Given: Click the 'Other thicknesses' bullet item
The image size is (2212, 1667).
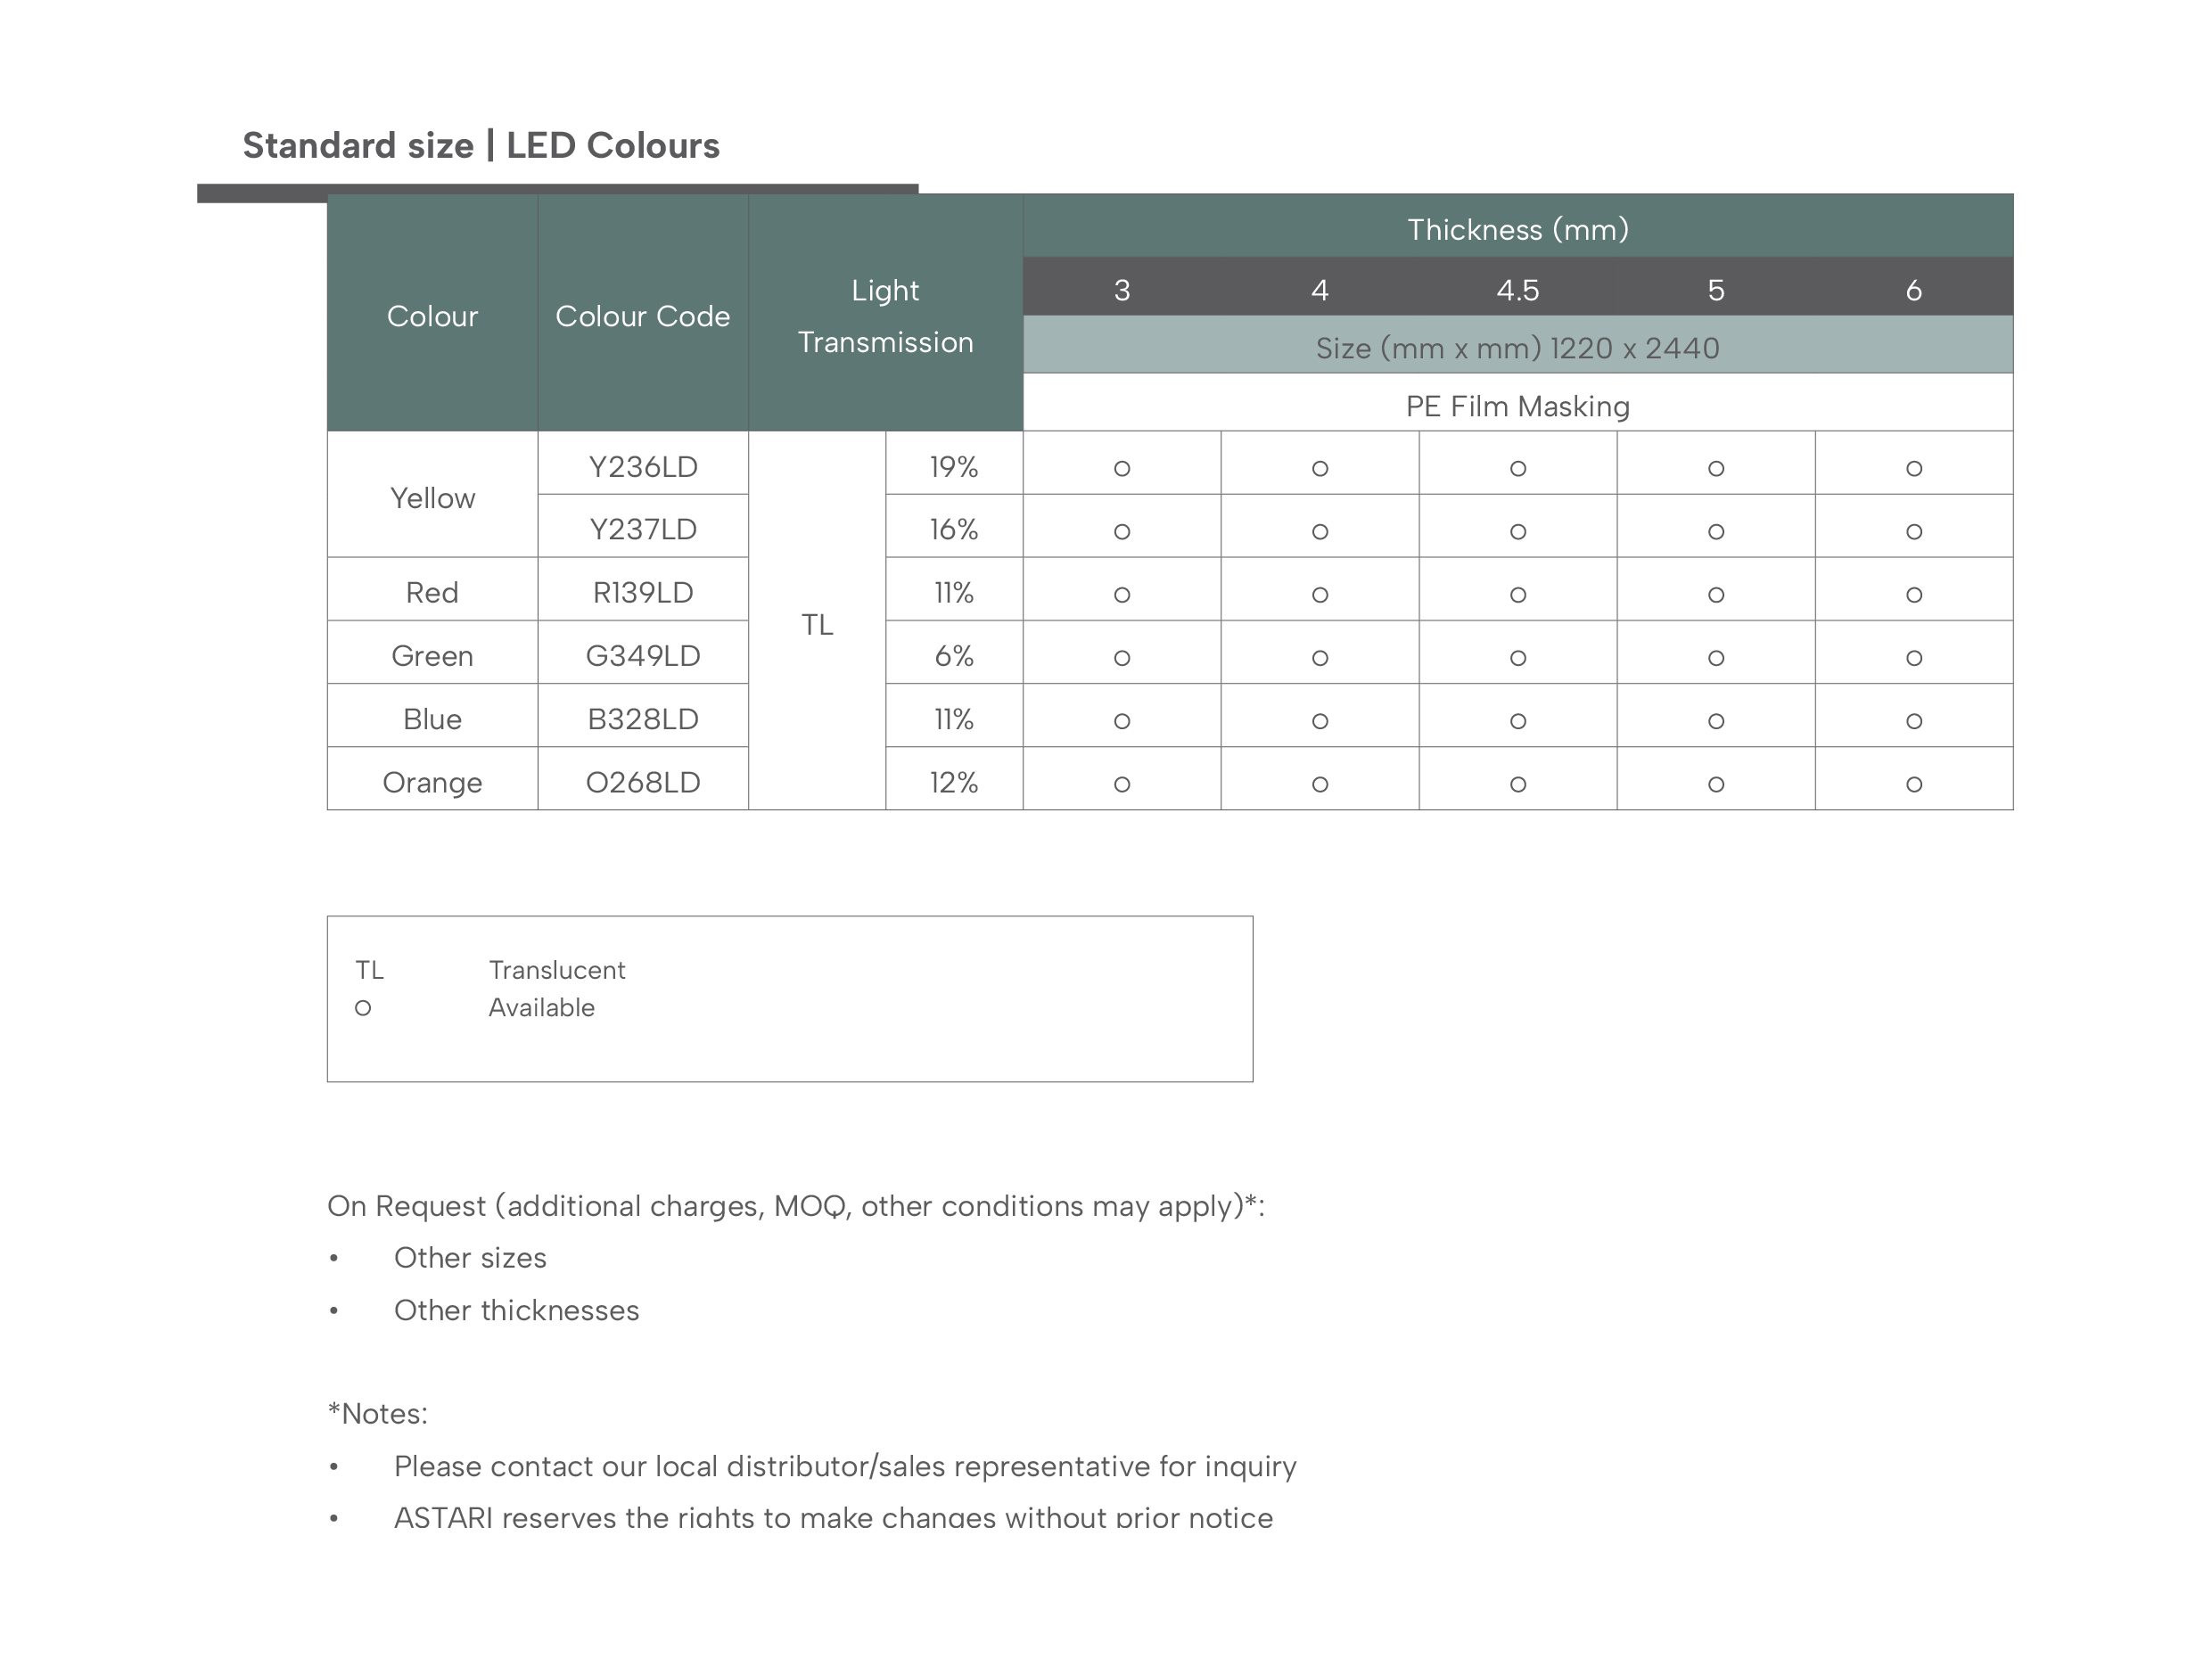Looking at the screenshot, I should pos(517,1310).
